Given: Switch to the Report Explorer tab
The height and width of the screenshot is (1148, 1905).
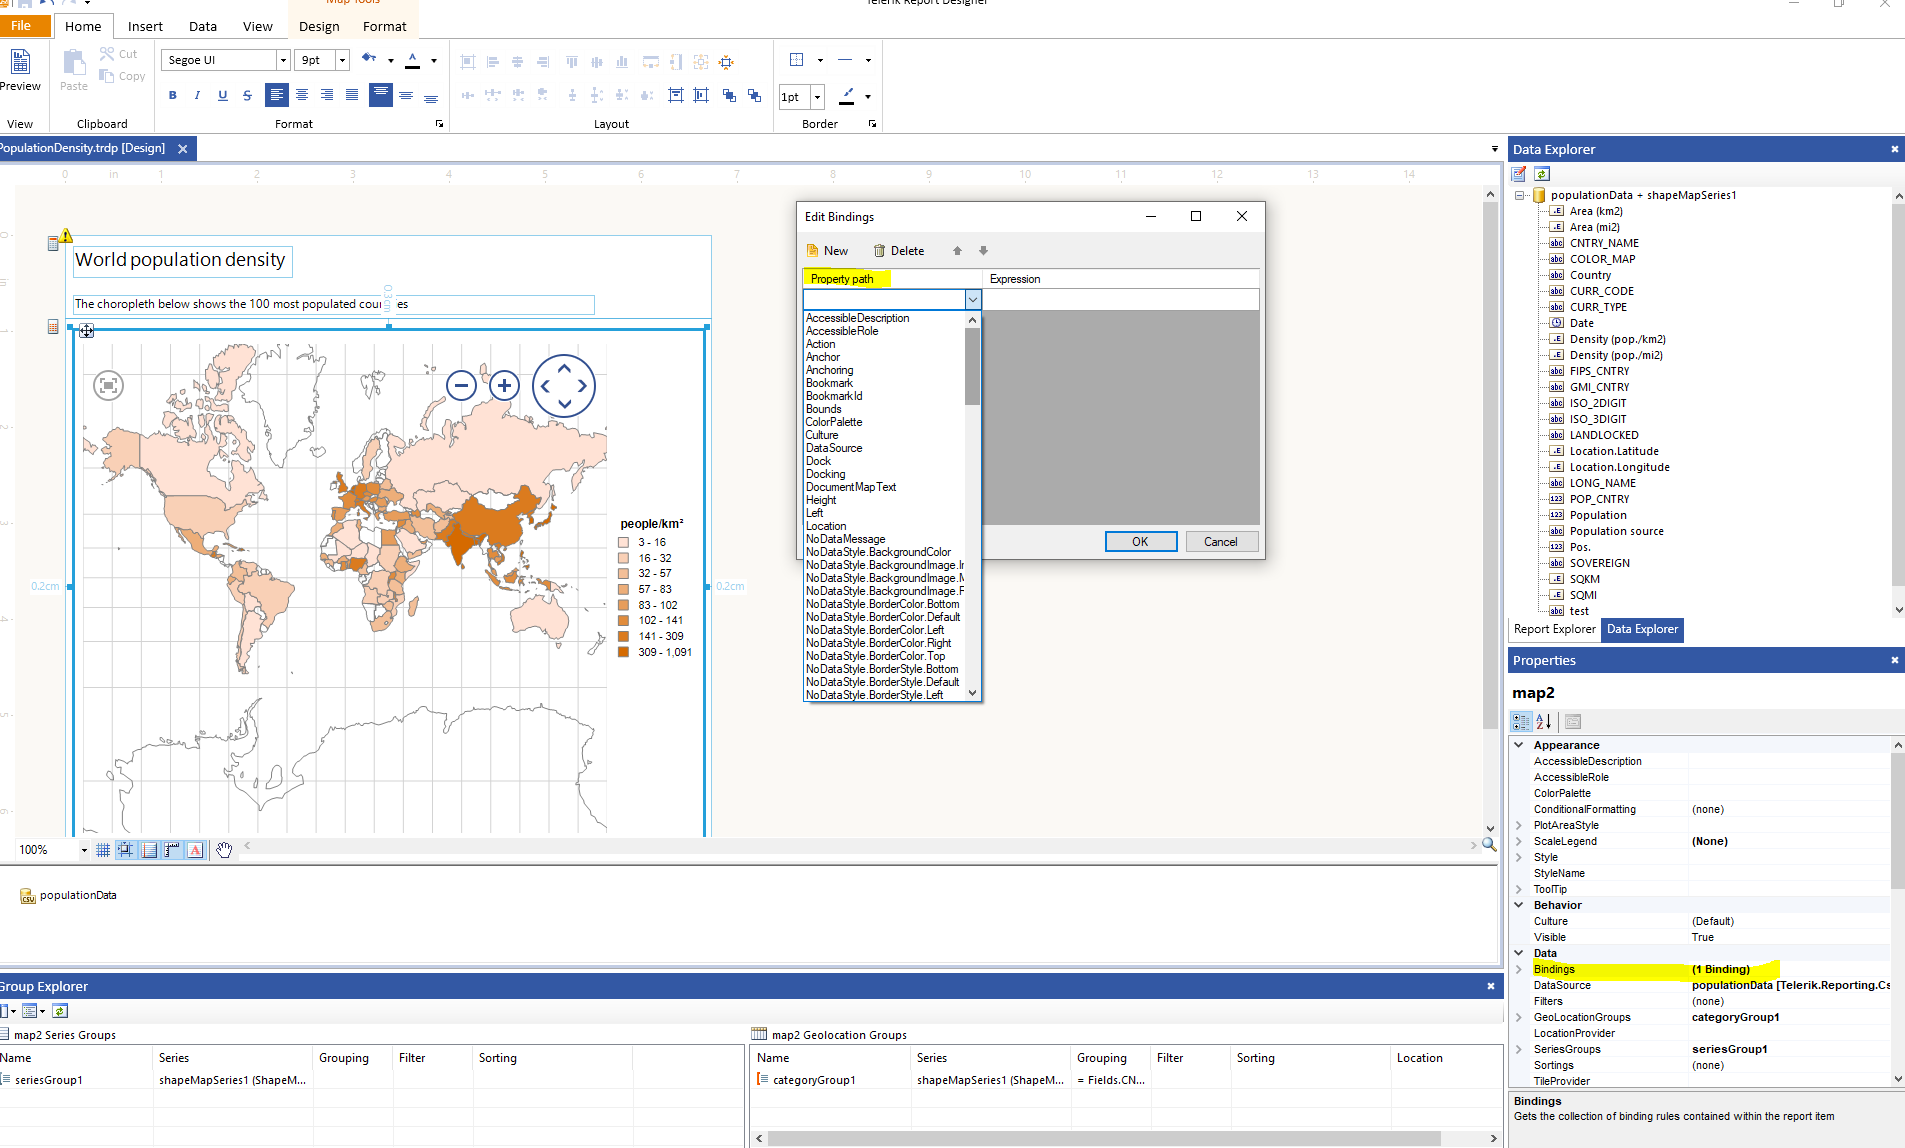Looking at the screenshot, I should click(1554, 629).
